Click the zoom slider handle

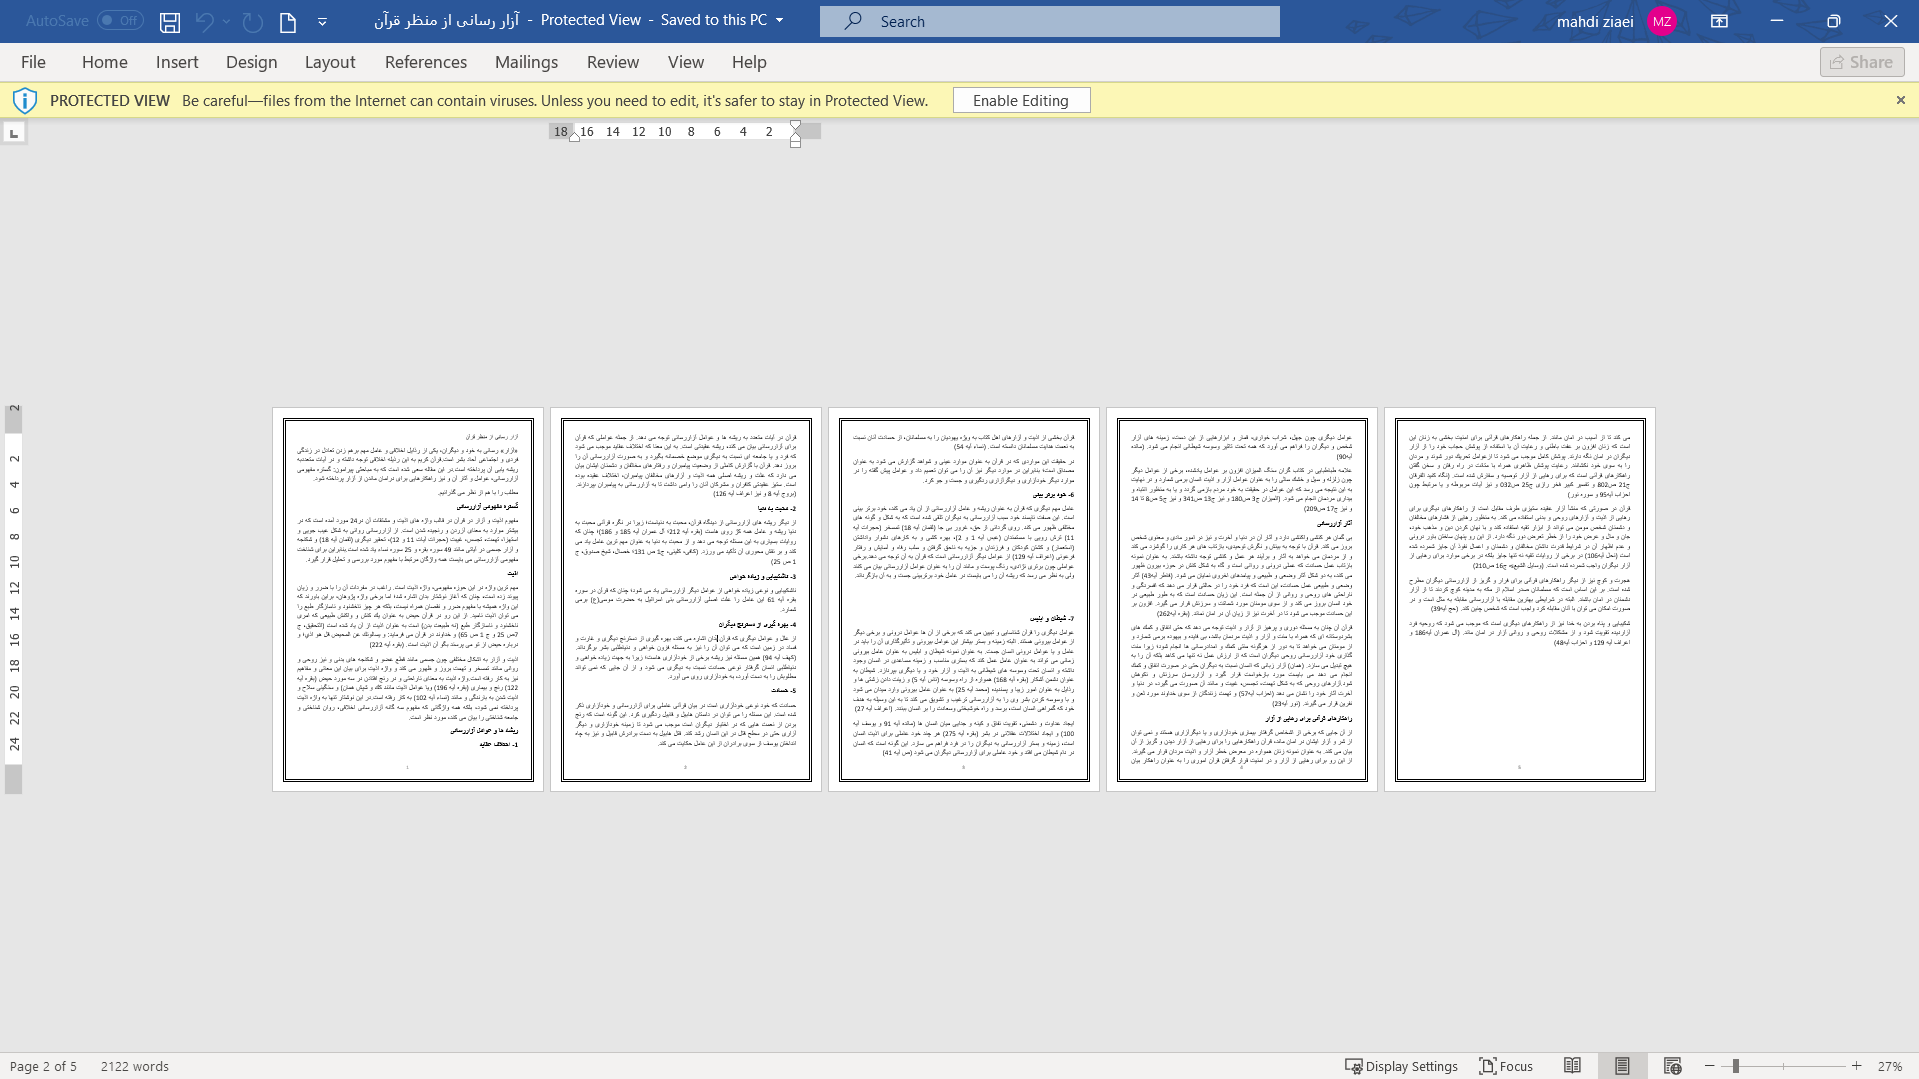point(1736,1066)
